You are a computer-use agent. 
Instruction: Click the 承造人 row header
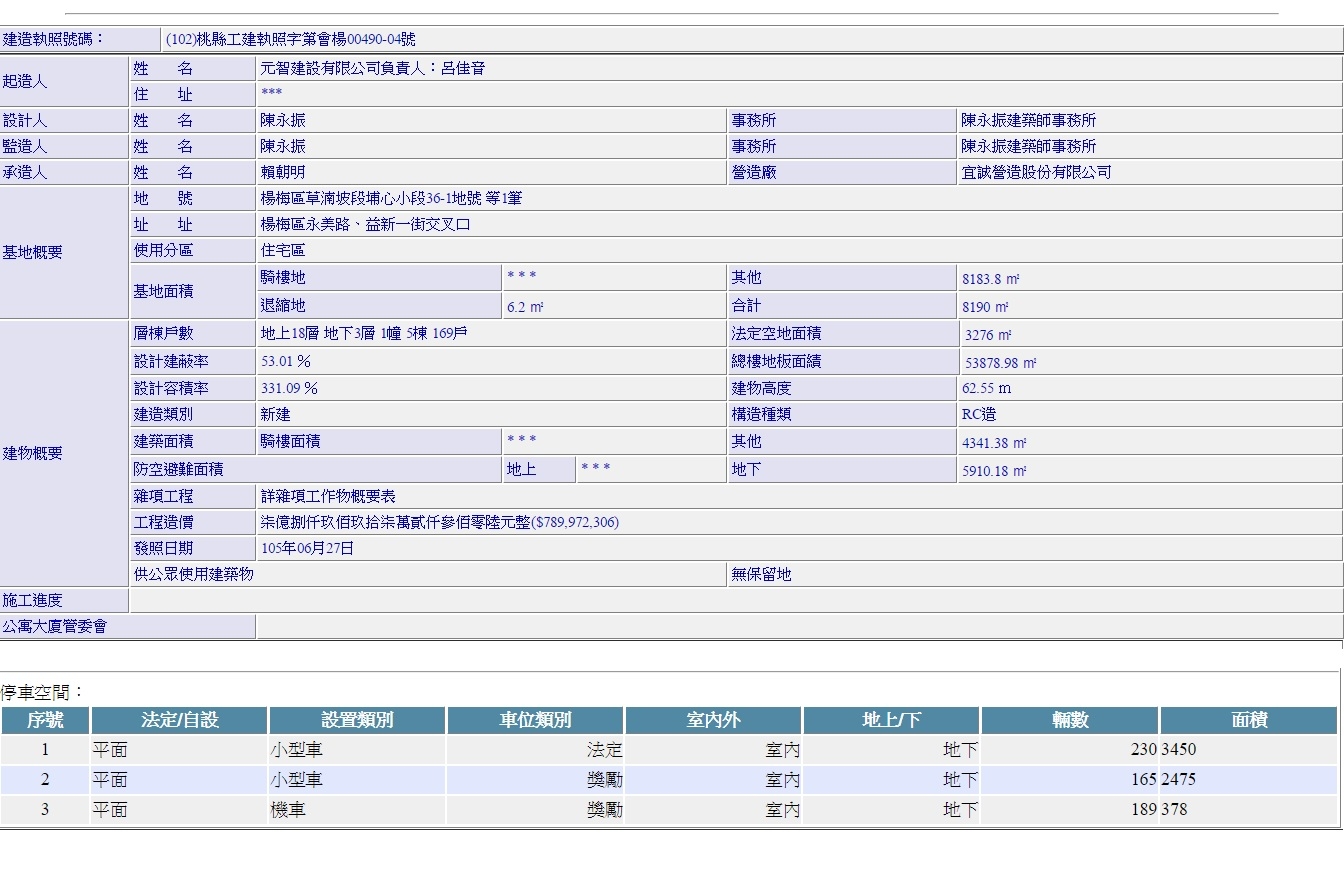65,172
